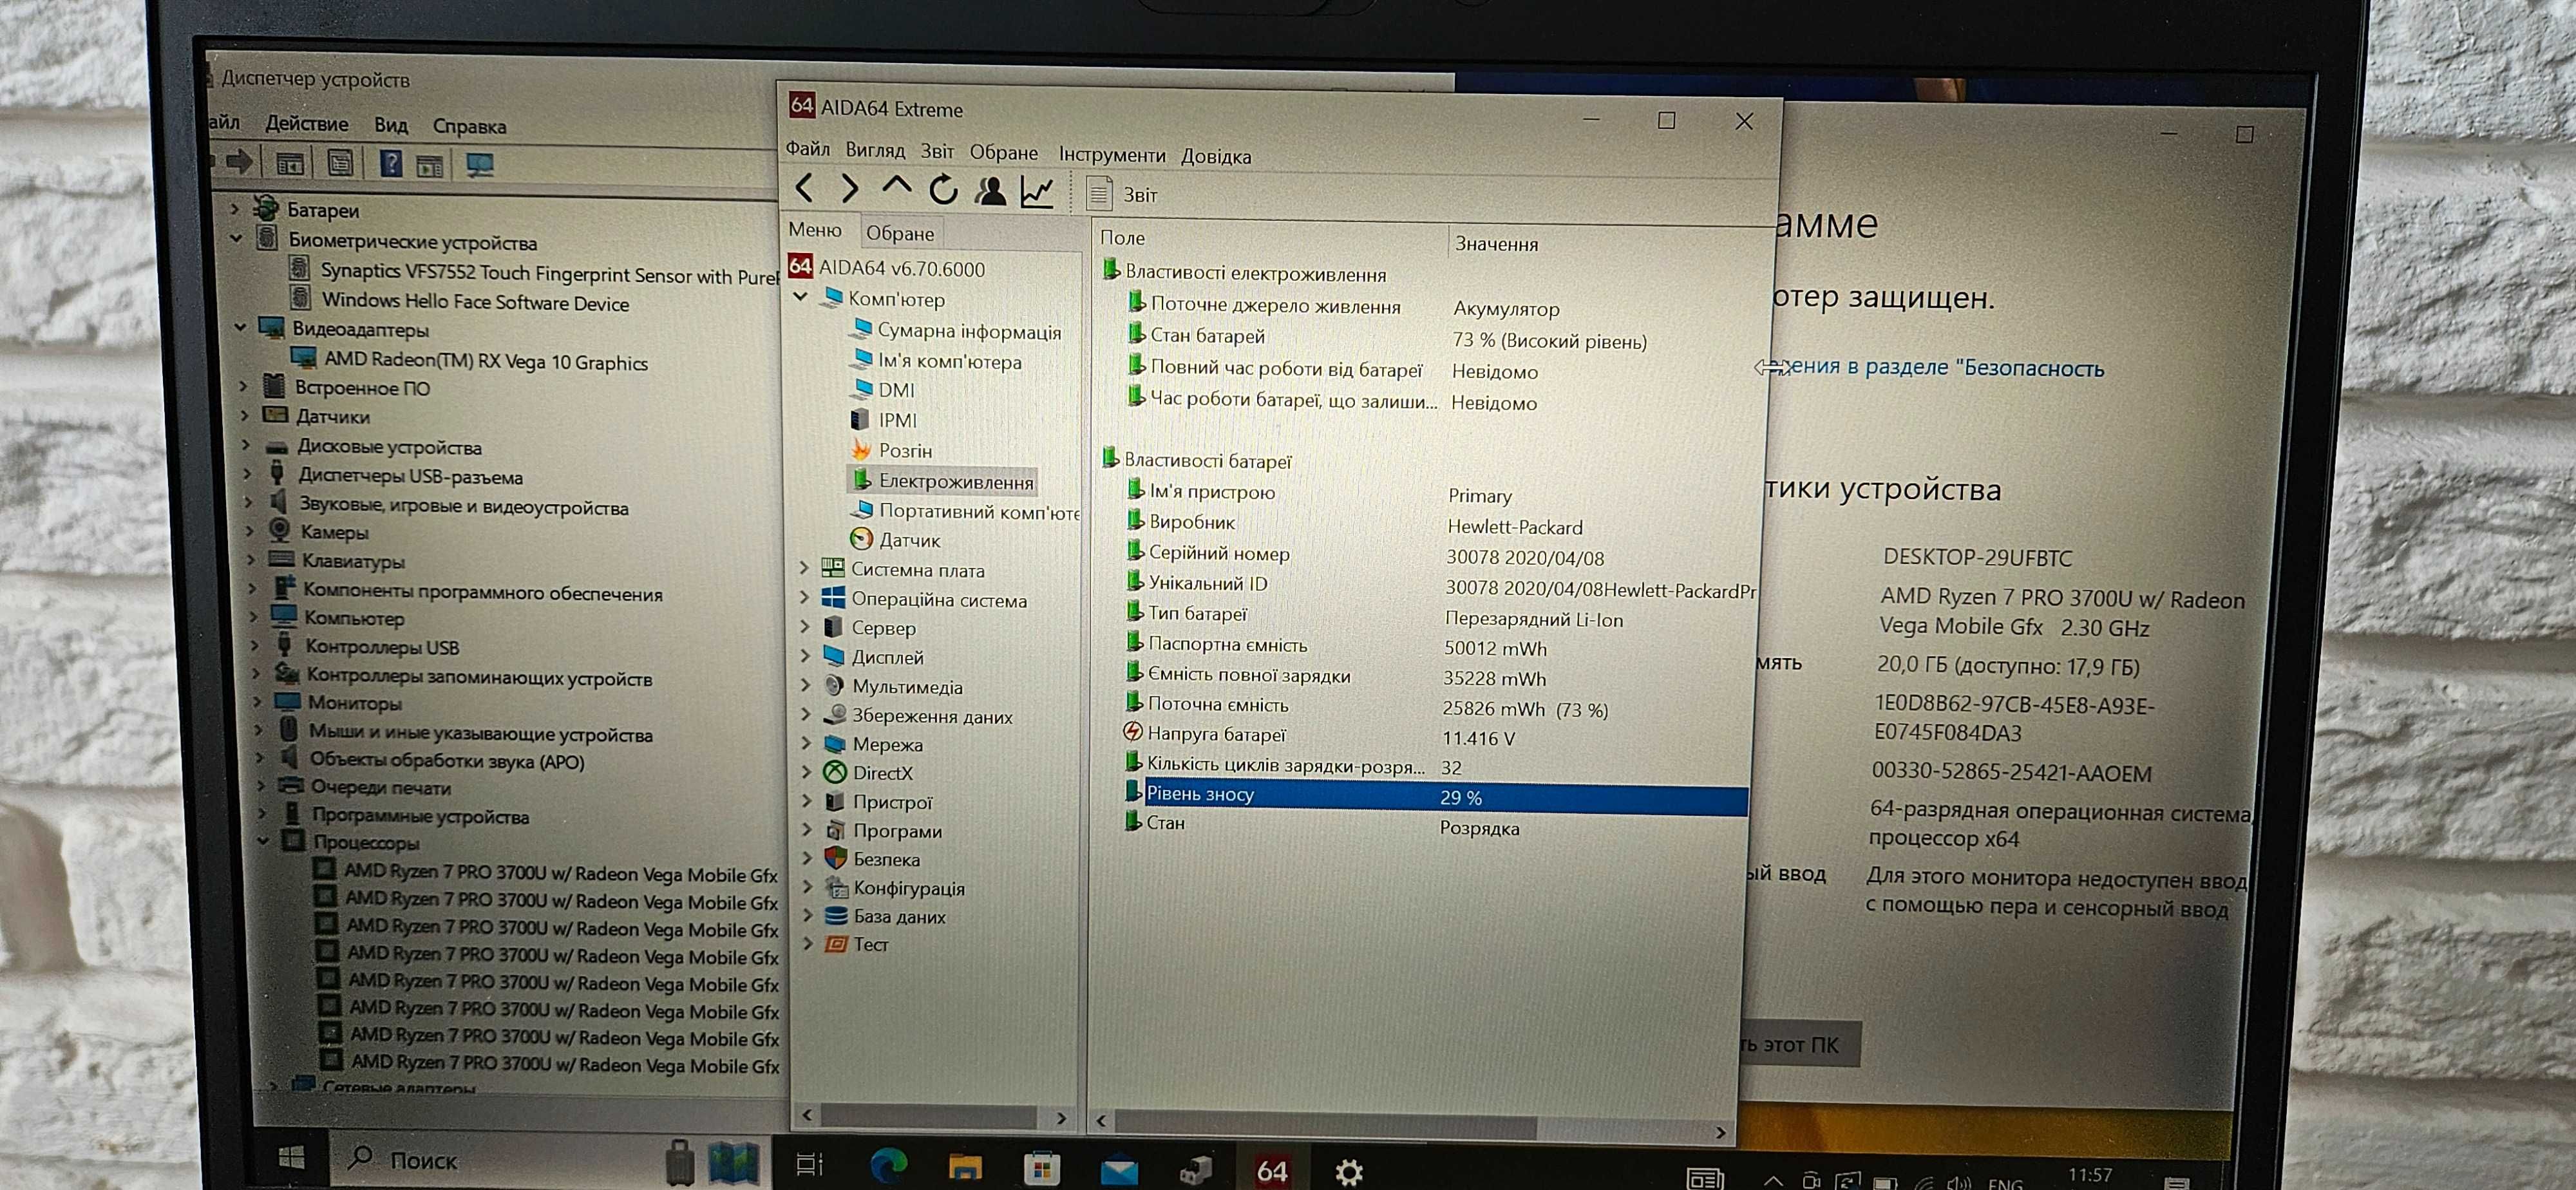The width and height of the screenshot is (2576, 1190).
Task: Select Сумарна інформація in the tree
Action: click(x=956, y=331)
